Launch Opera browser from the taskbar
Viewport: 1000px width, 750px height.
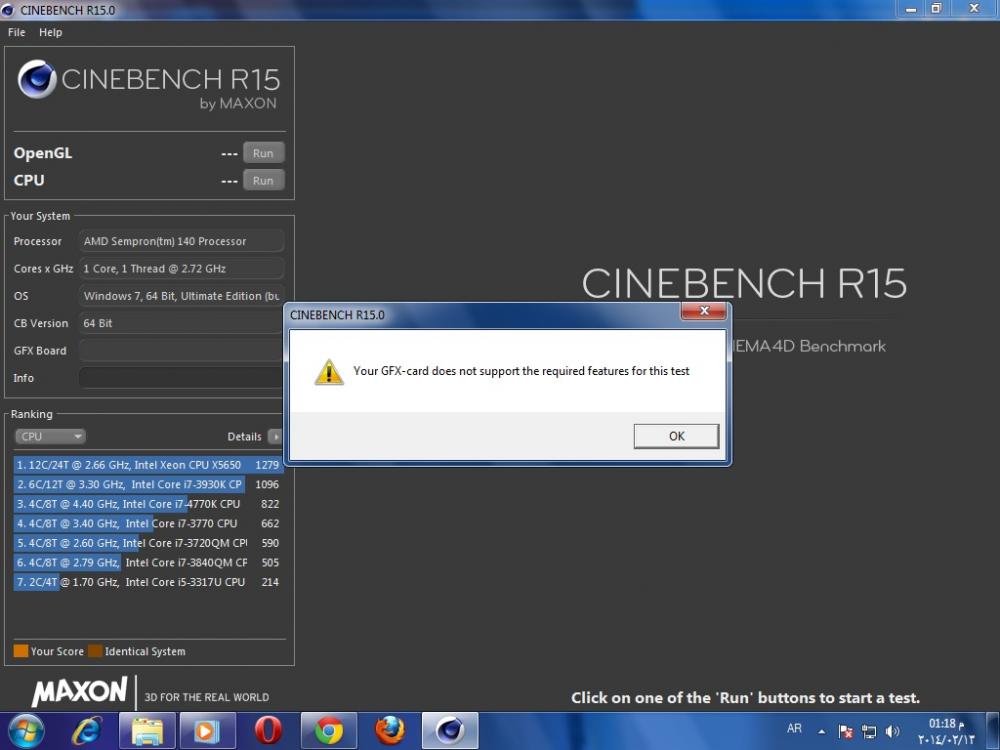tap(268, 731)
